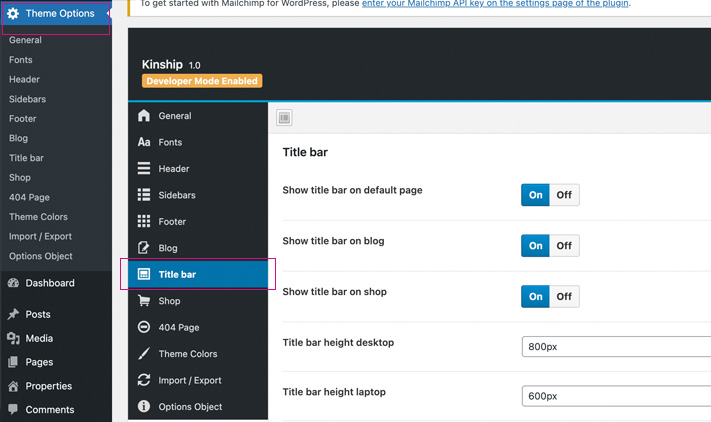Image resolution: width=711 pixels, height=422 pixels.
Task: Open Theme Colors submenu in admin sidebar
Action: tap(39, 217)
